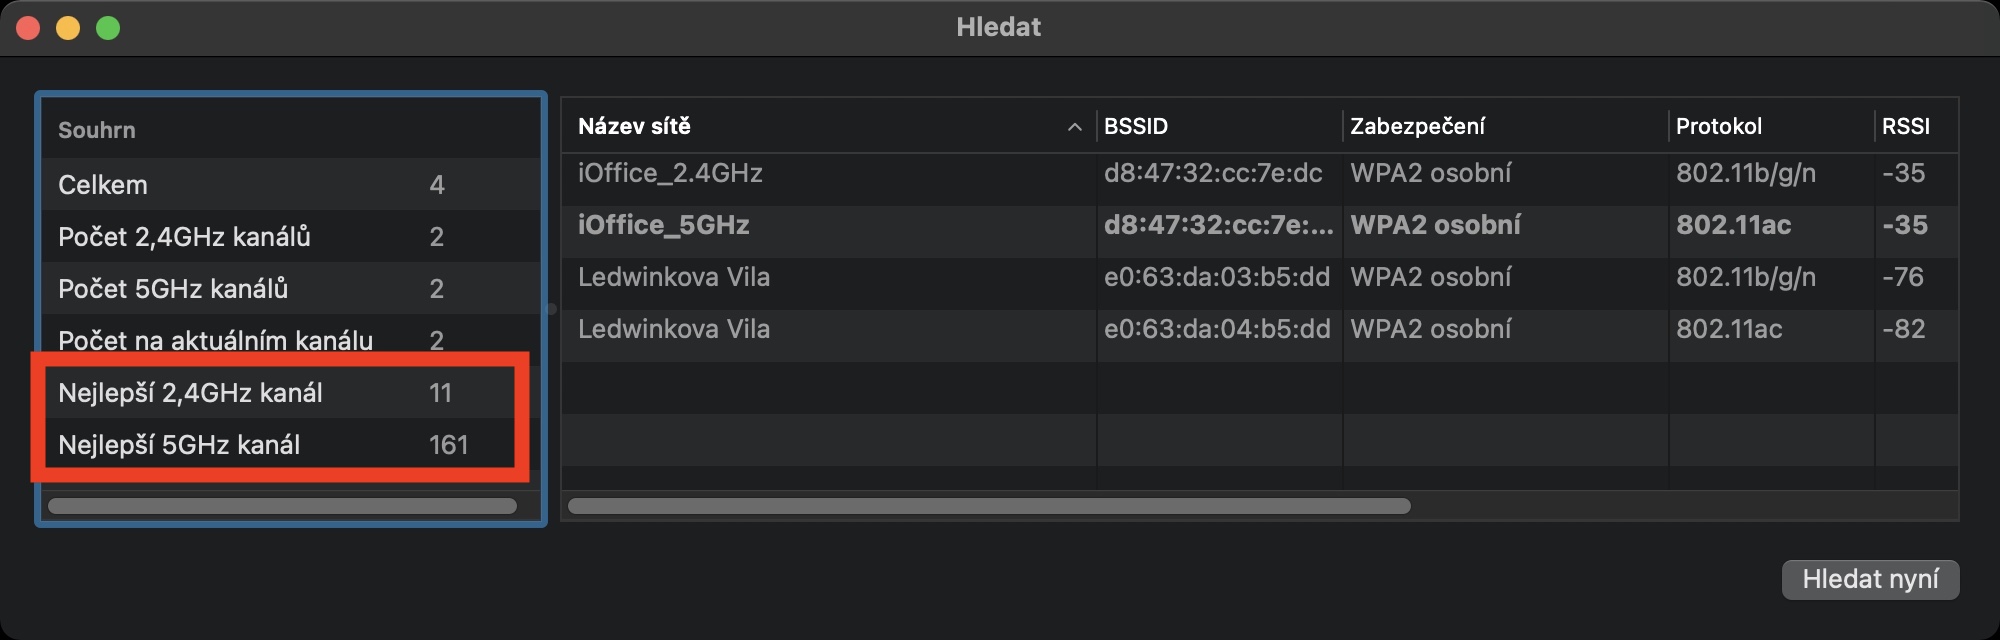Screen dimensions: 2000x640
Task: Click the green zoom window button
Action: point(108,28)
